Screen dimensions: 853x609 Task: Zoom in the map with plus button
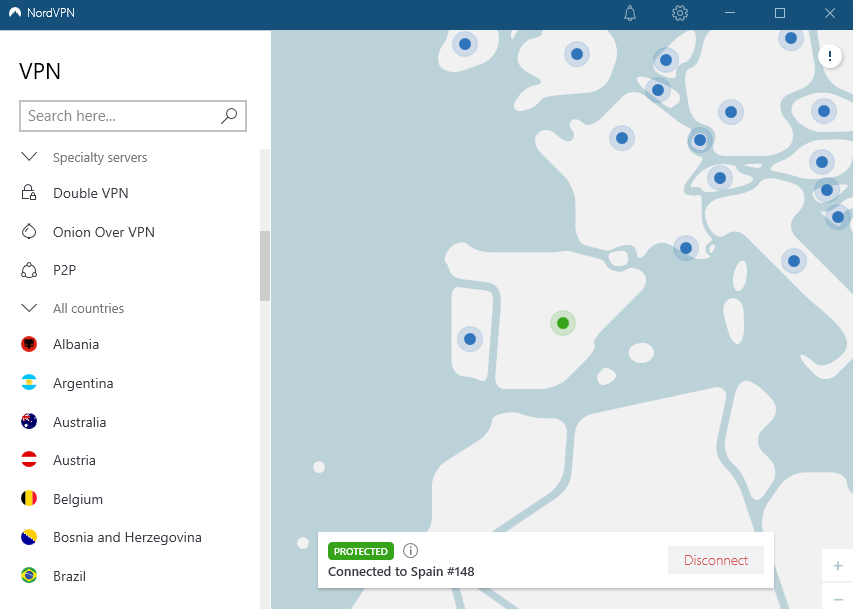pyautogui.click(x=837, y=566)
